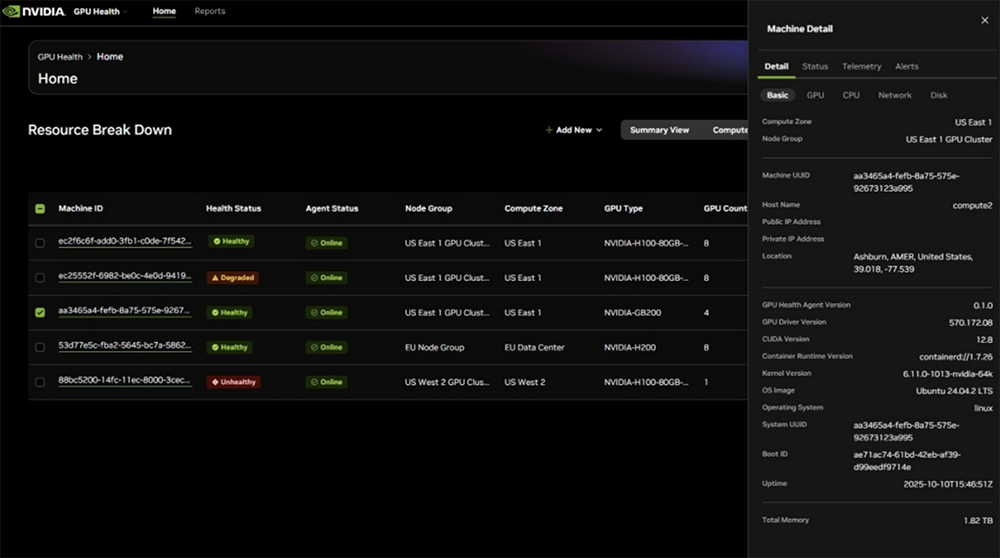Open the Alerts tab in Machine Detail
Image resolution: width=1000 pixels, height=558 pixels.
(906, 67)
